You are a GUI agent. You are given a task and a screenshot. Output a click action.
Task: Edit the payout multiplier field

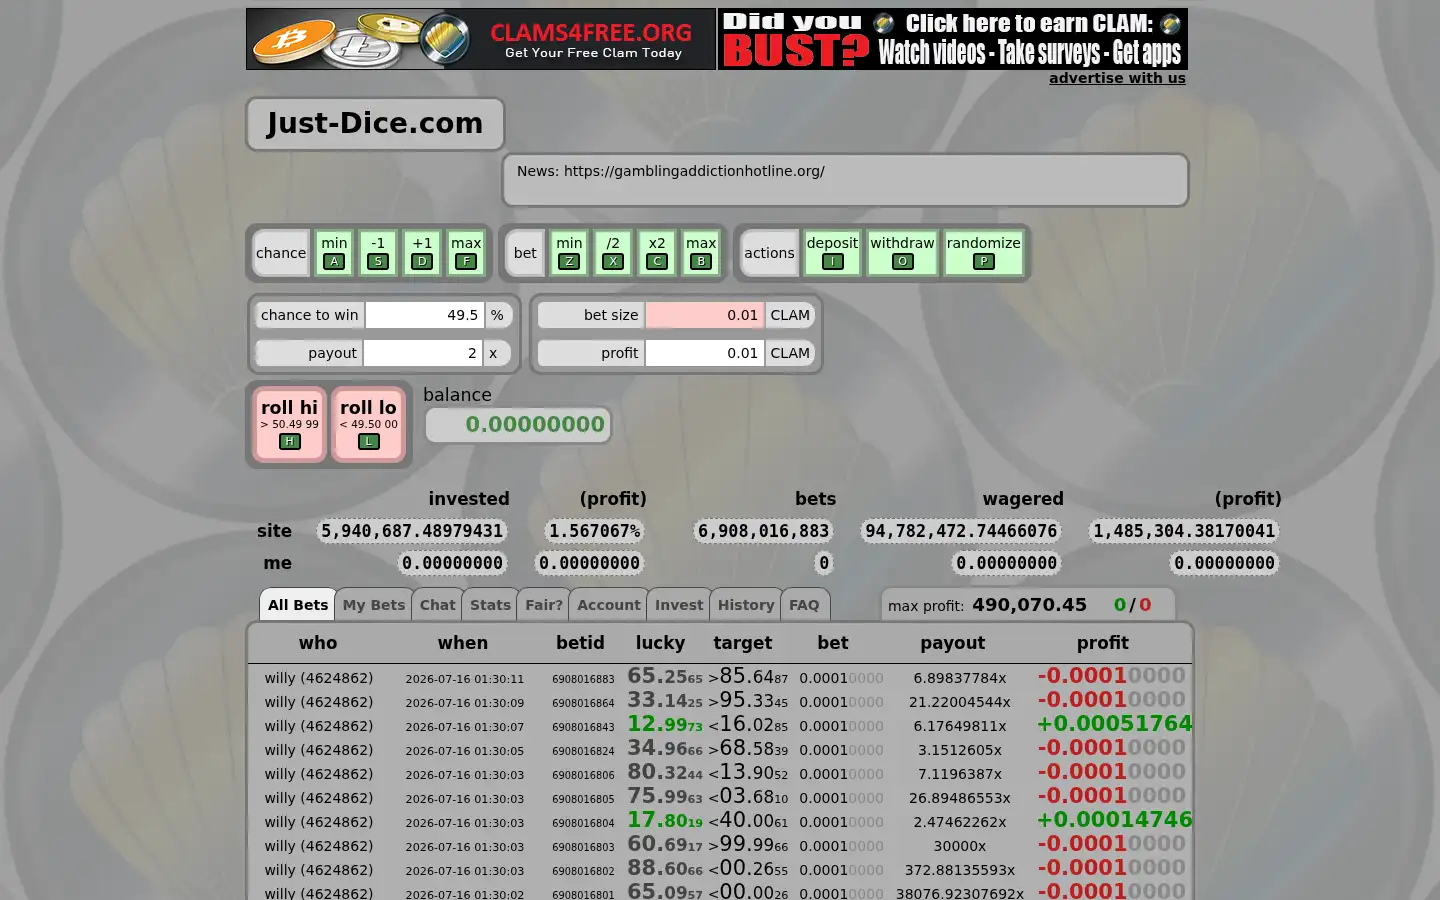[424, 353]
